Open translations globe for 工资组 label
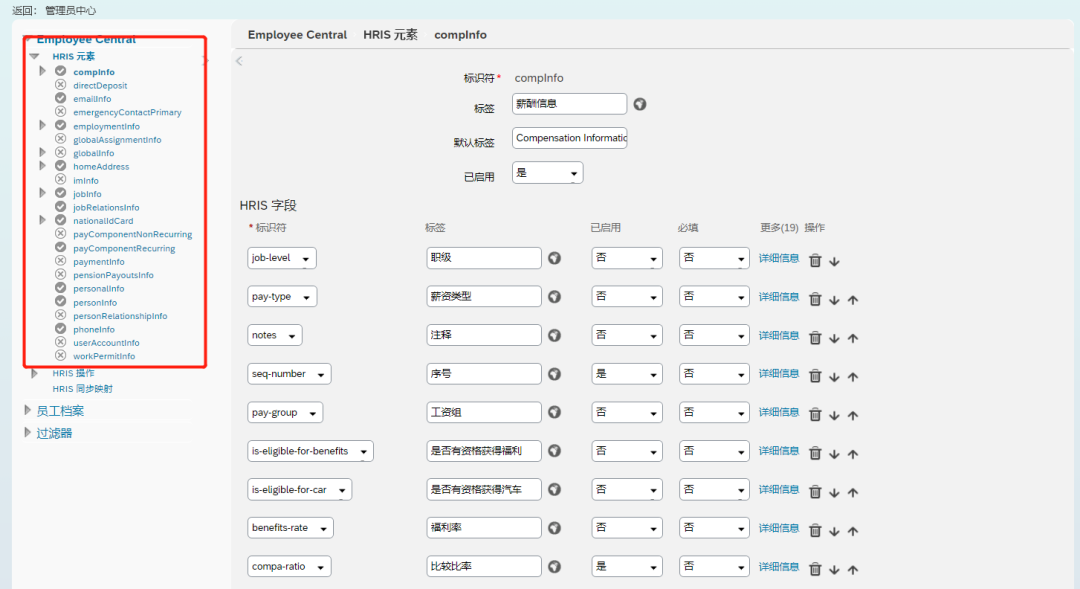This screenshot has height=589, width=1080. (554, 412)
